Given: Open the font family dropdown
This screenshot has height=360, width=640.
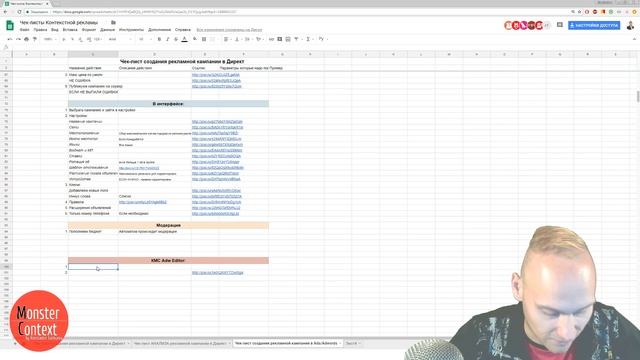Looking at the screenshot, I should pos(119,39).
